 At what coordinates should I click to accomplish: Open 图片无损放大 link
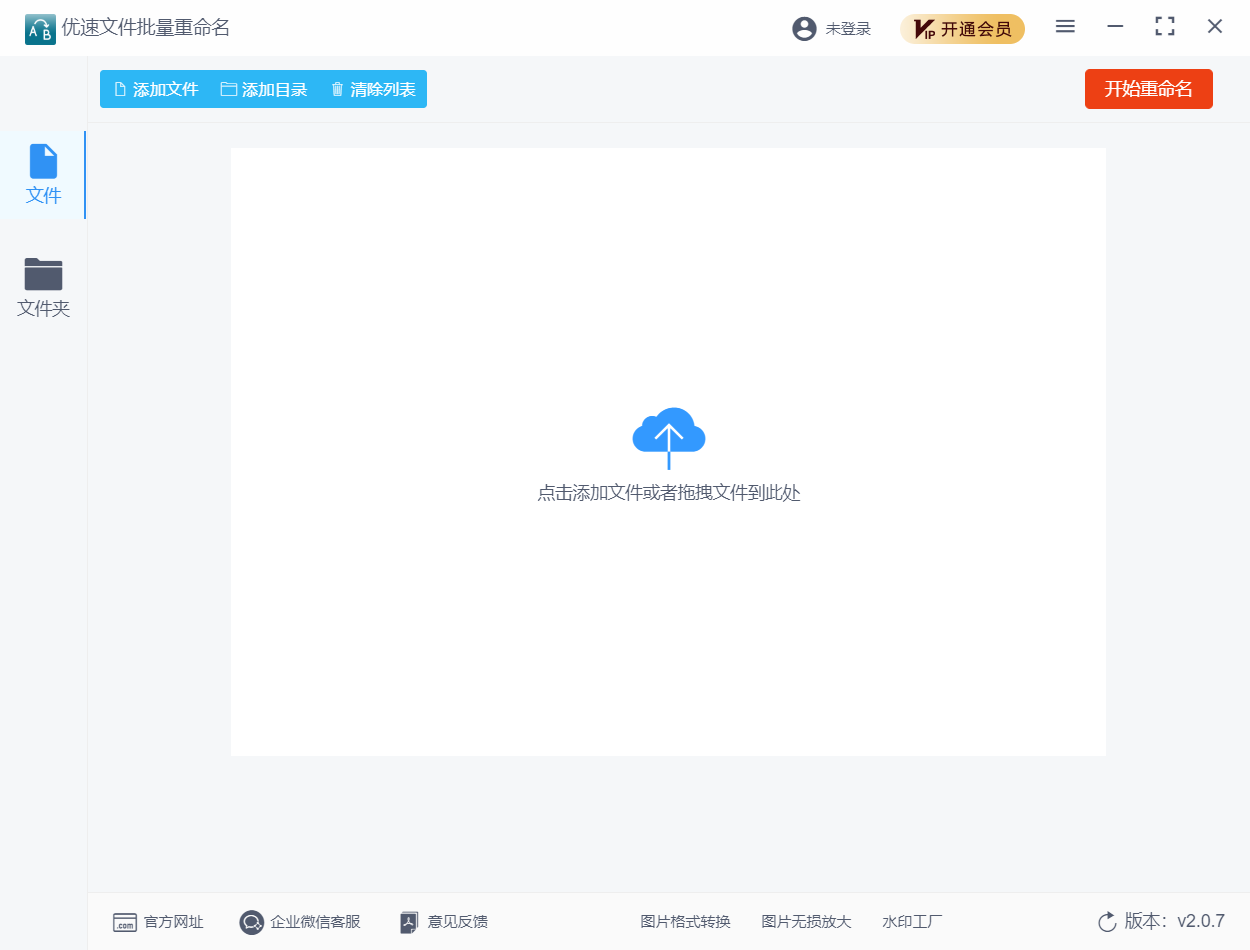[806, 922]
